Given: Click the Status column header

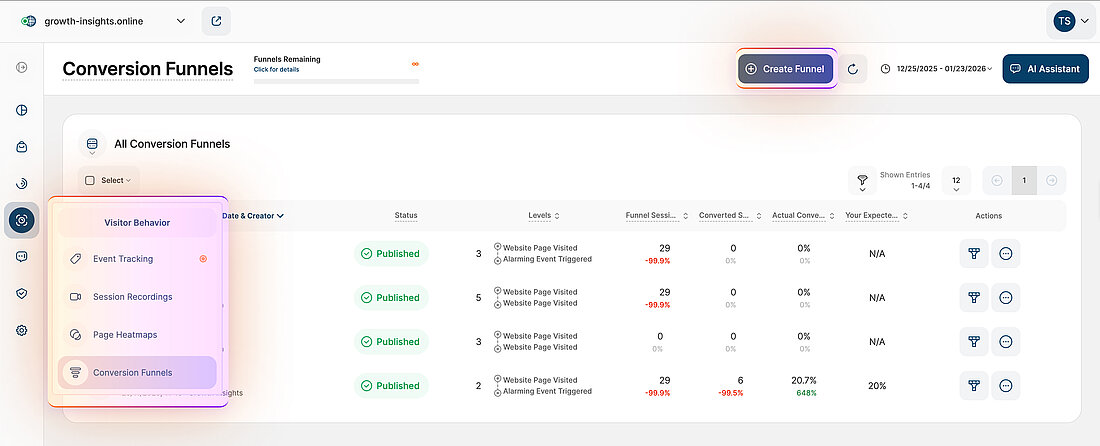Looking at the screenshot, I should click(x=405, y=216).
